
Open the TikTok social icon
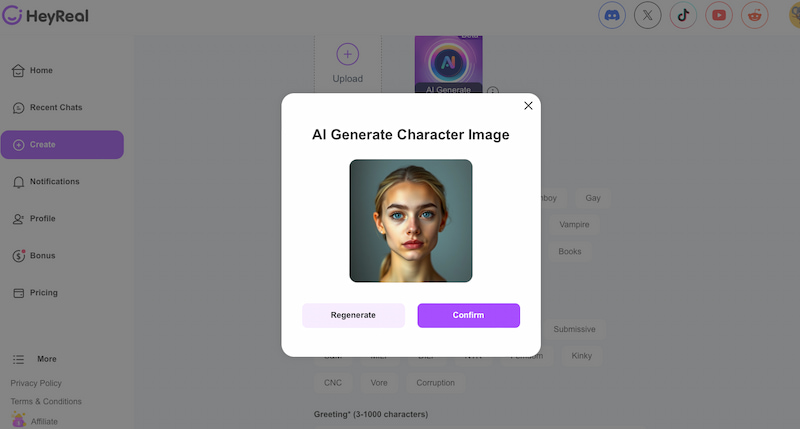tap(683, 15)
